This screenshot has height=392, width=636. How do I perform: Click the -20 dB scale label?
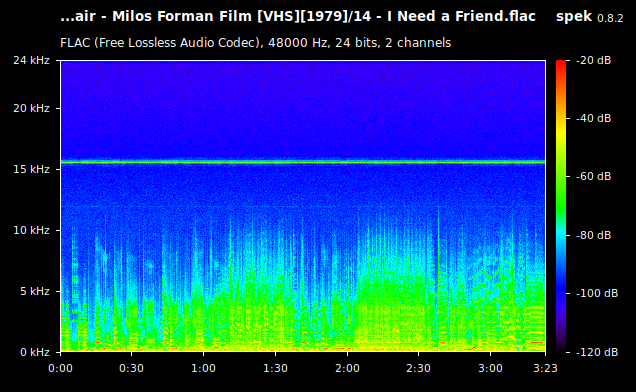coord(593,60)
